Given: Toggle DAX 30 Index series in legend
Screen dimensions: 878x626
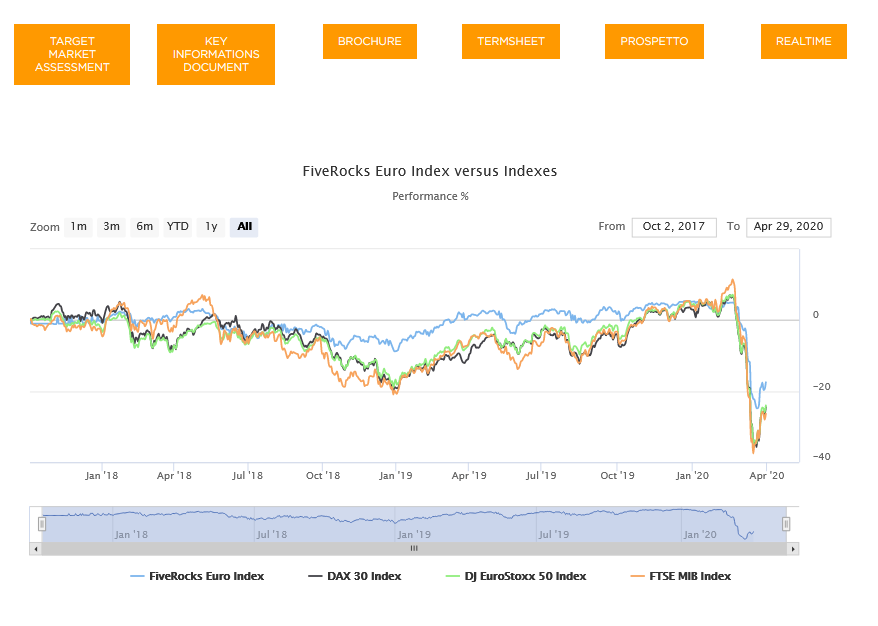Looking at the screenshot, I should tap(355, 576).
